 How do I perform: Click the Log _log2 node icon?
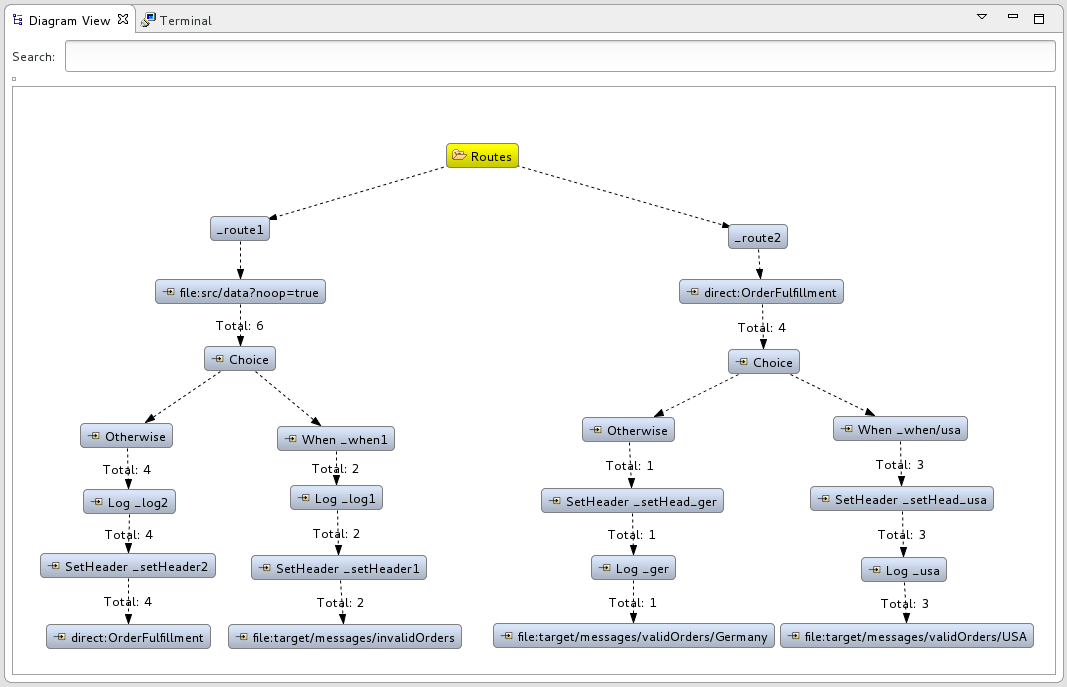[96, 502]
